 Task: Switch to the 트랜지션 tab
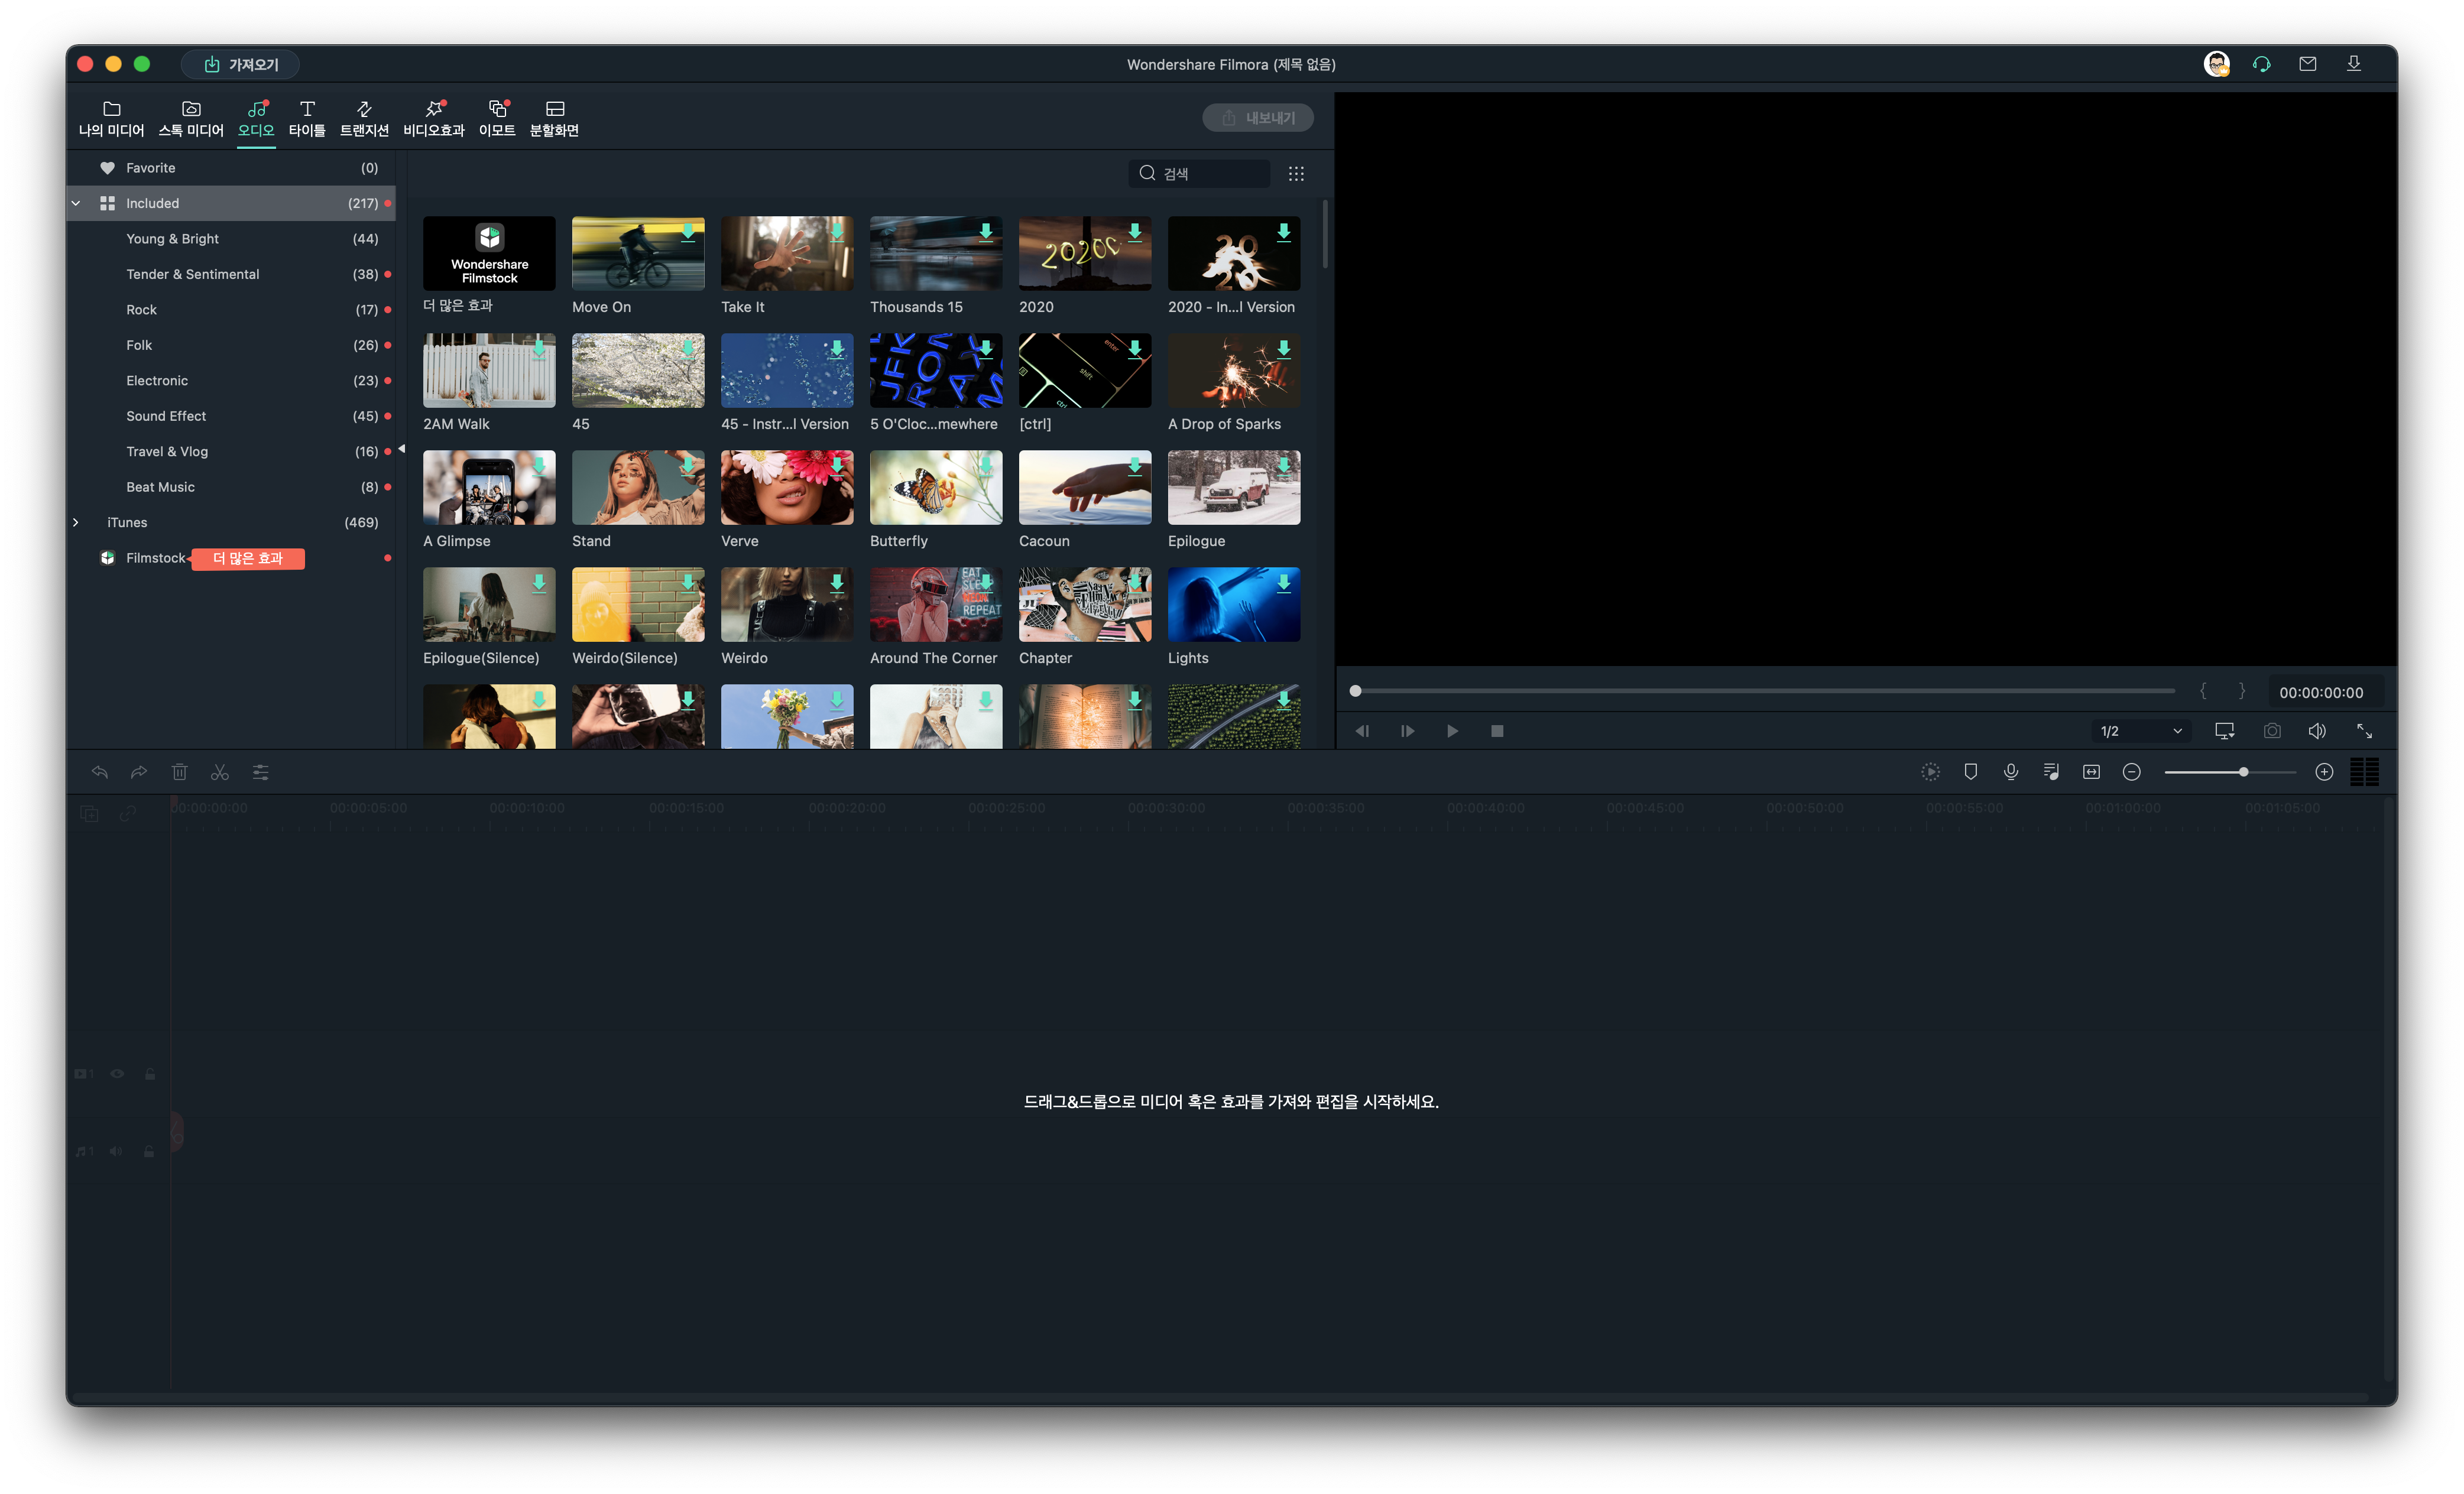click(364, 118)
